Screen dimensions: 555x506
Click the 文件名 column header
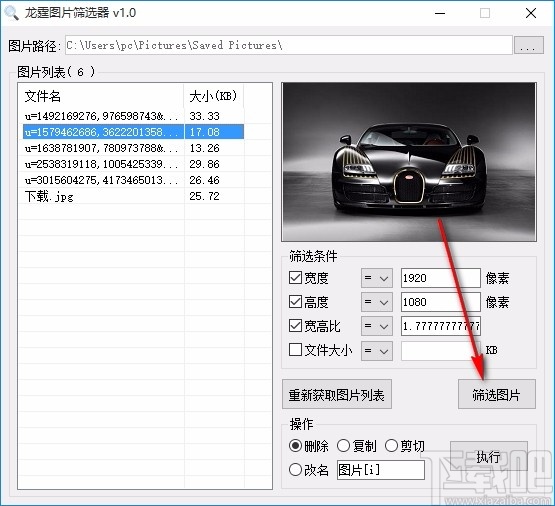pos(101,96)
